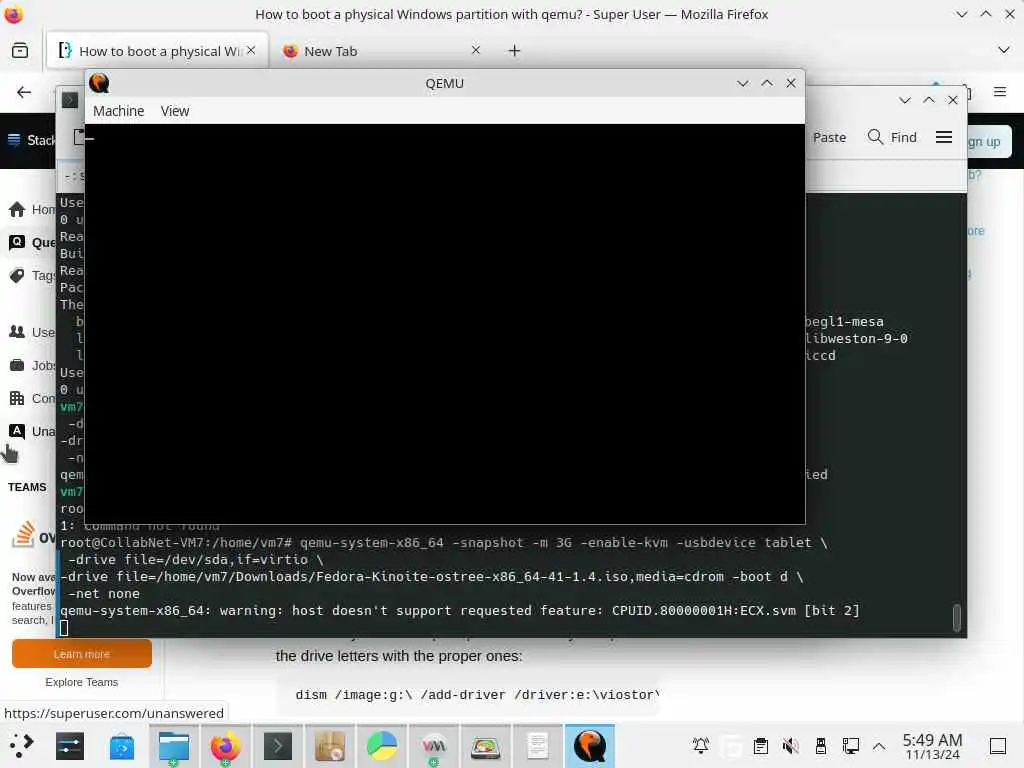Viewport: 1024px width, 768px height.
Task: Select the 'How to boot a physical Wi...' tab
Action: pyautogui.click(x=159, y=51)
